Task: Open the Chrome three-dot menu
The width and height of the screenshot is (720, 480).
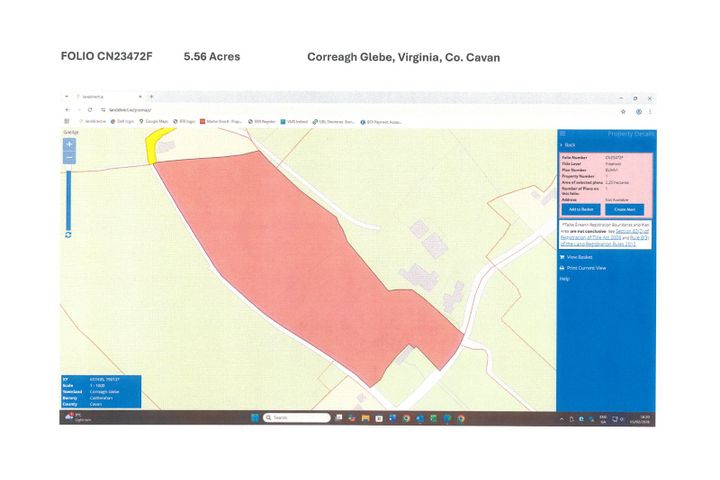Action: point(650,110)
